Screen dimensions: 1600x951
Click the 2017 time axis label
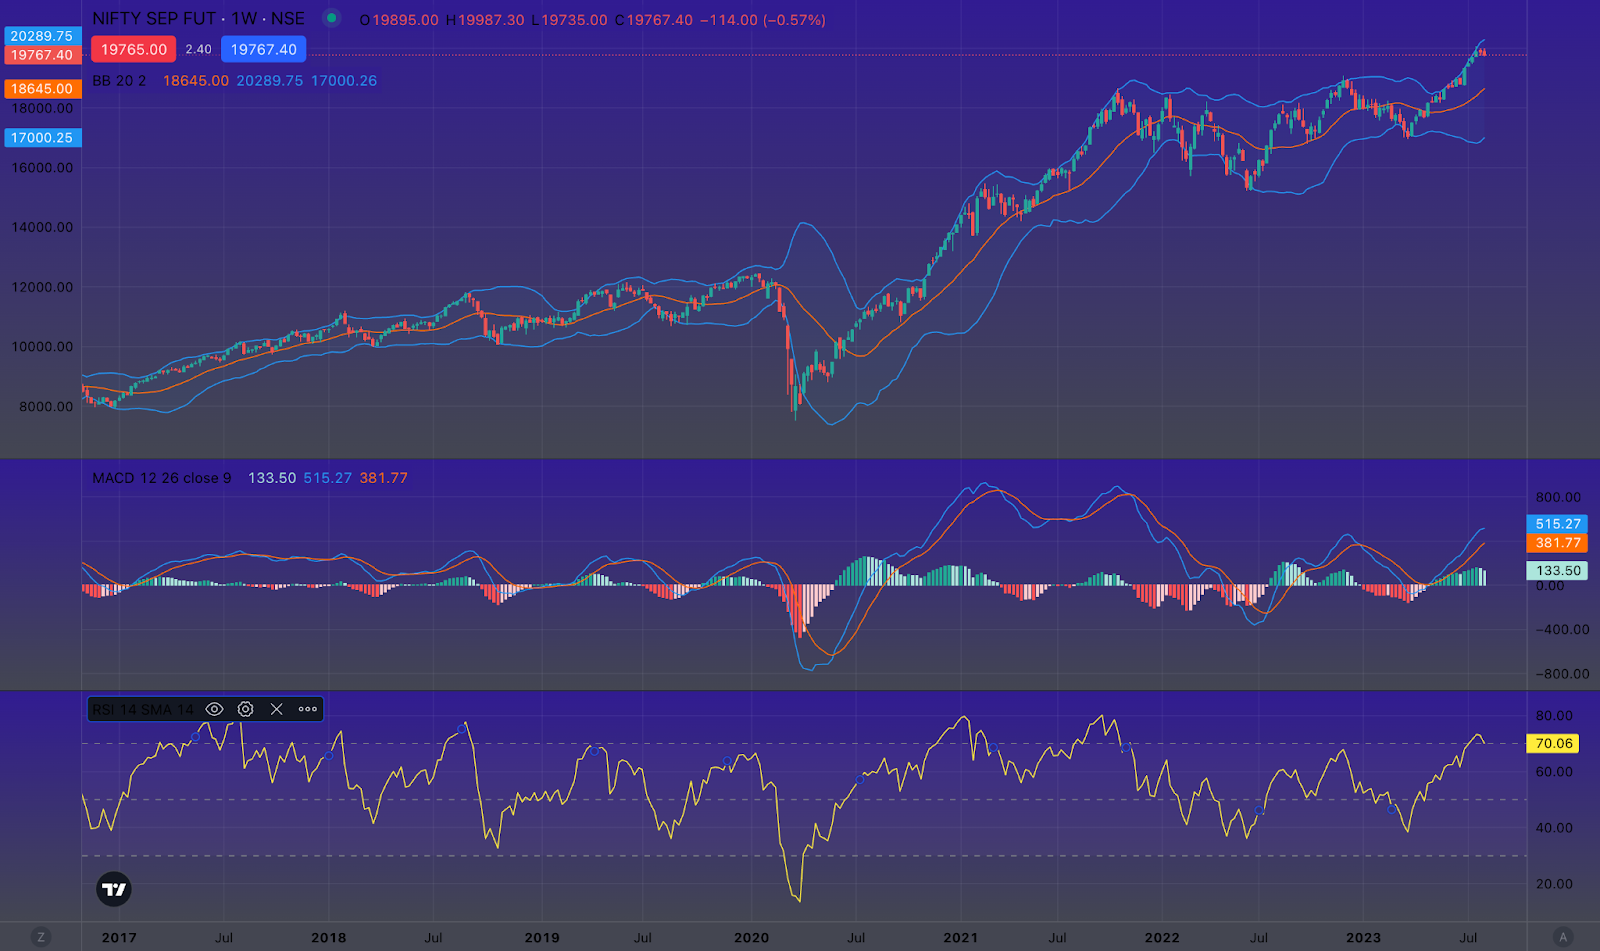click(119, 938)
